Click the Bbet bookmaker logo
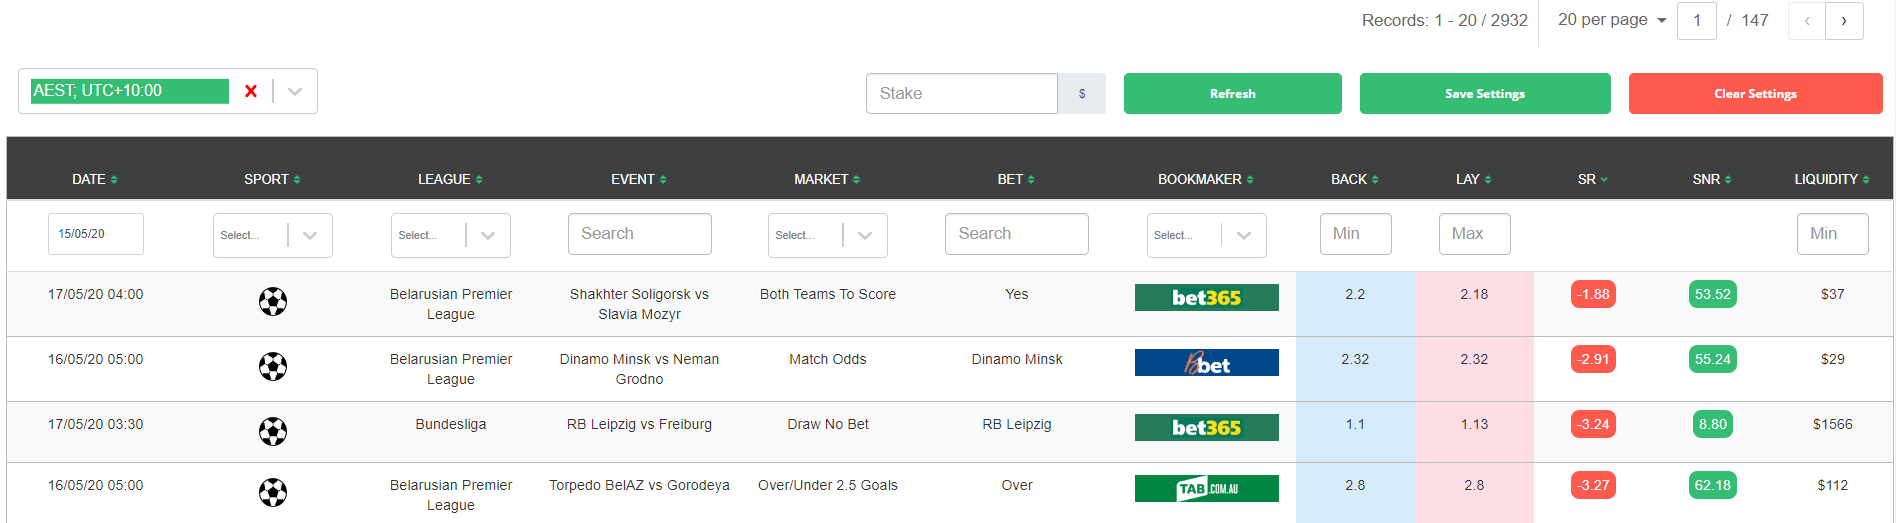The width and height of the screenshot is (1896, 523). 1206,362
